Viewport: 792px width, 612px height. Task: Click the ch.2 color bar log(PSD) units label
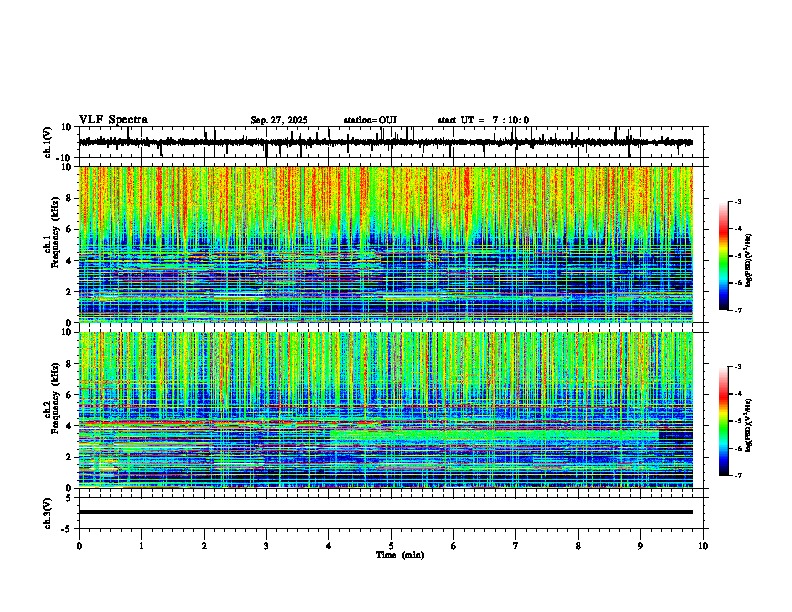749,425
